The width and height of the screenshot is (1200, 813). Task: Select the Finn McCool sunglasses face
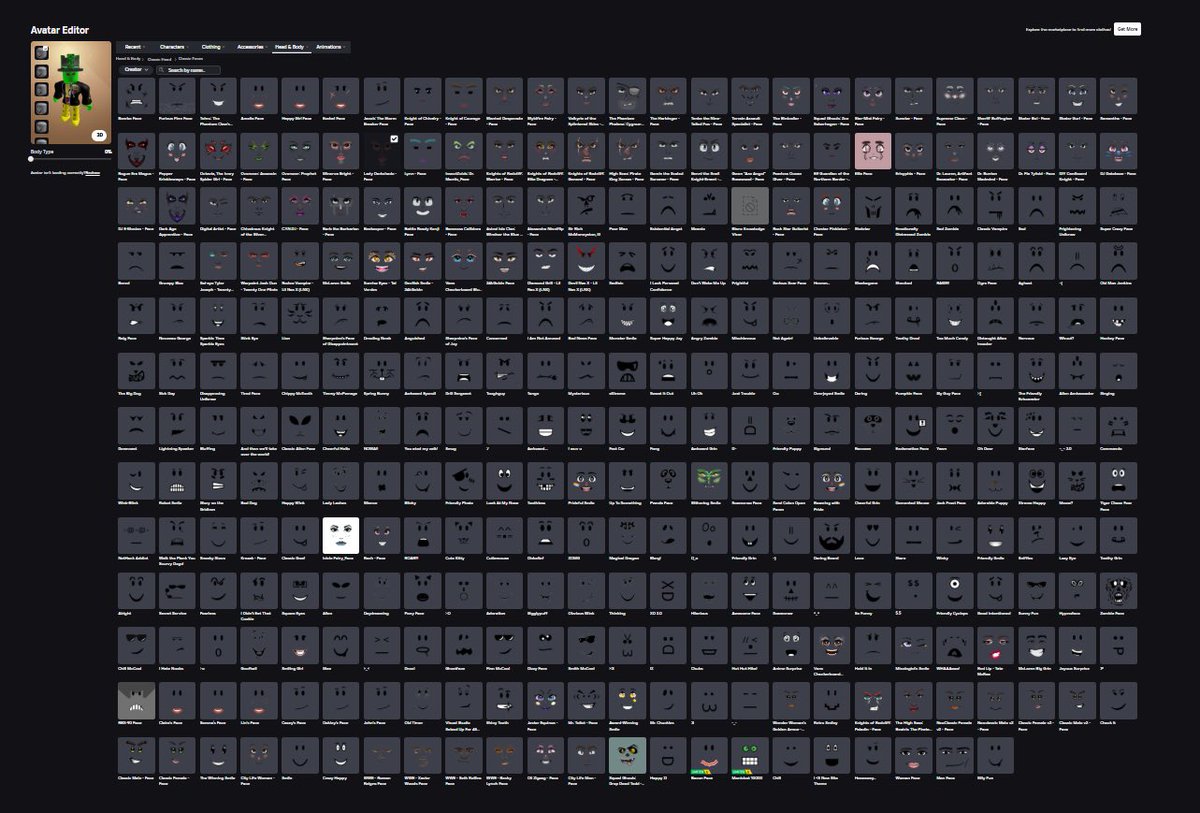(504, 645)
